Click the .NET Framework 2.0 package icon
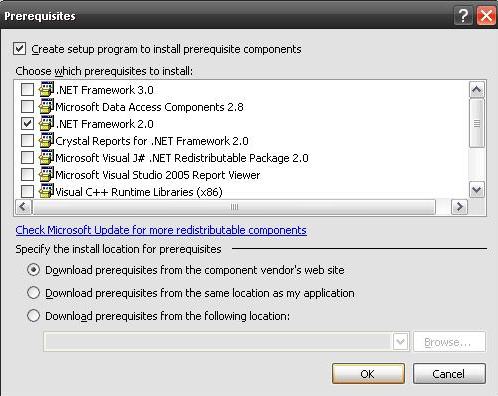 pyautogui.click(x=46, y=123)
